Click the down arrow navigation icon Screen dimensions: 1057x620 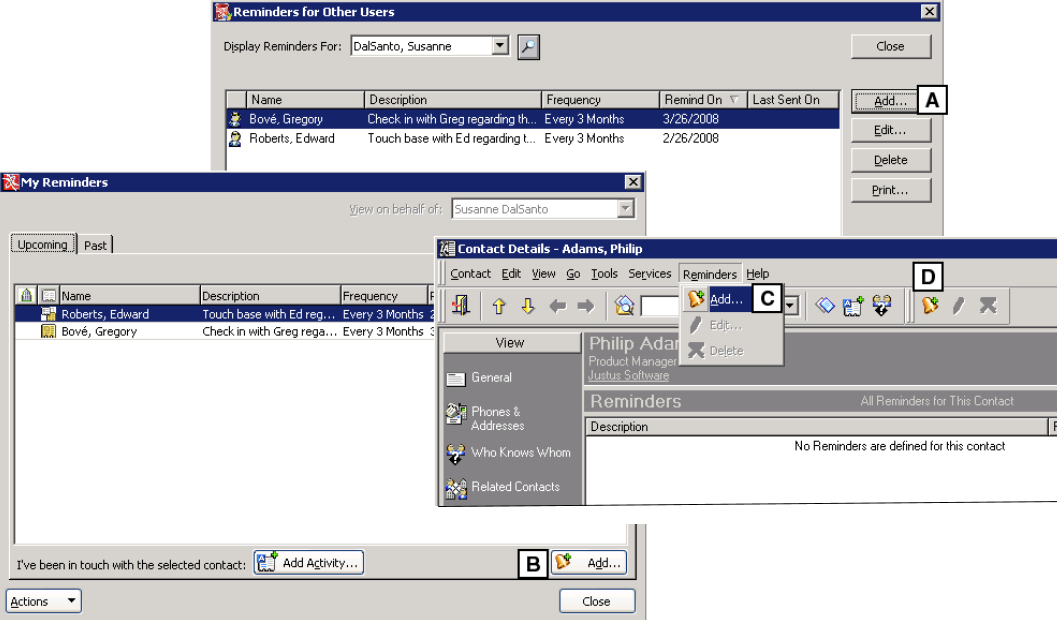pos(526,305)
